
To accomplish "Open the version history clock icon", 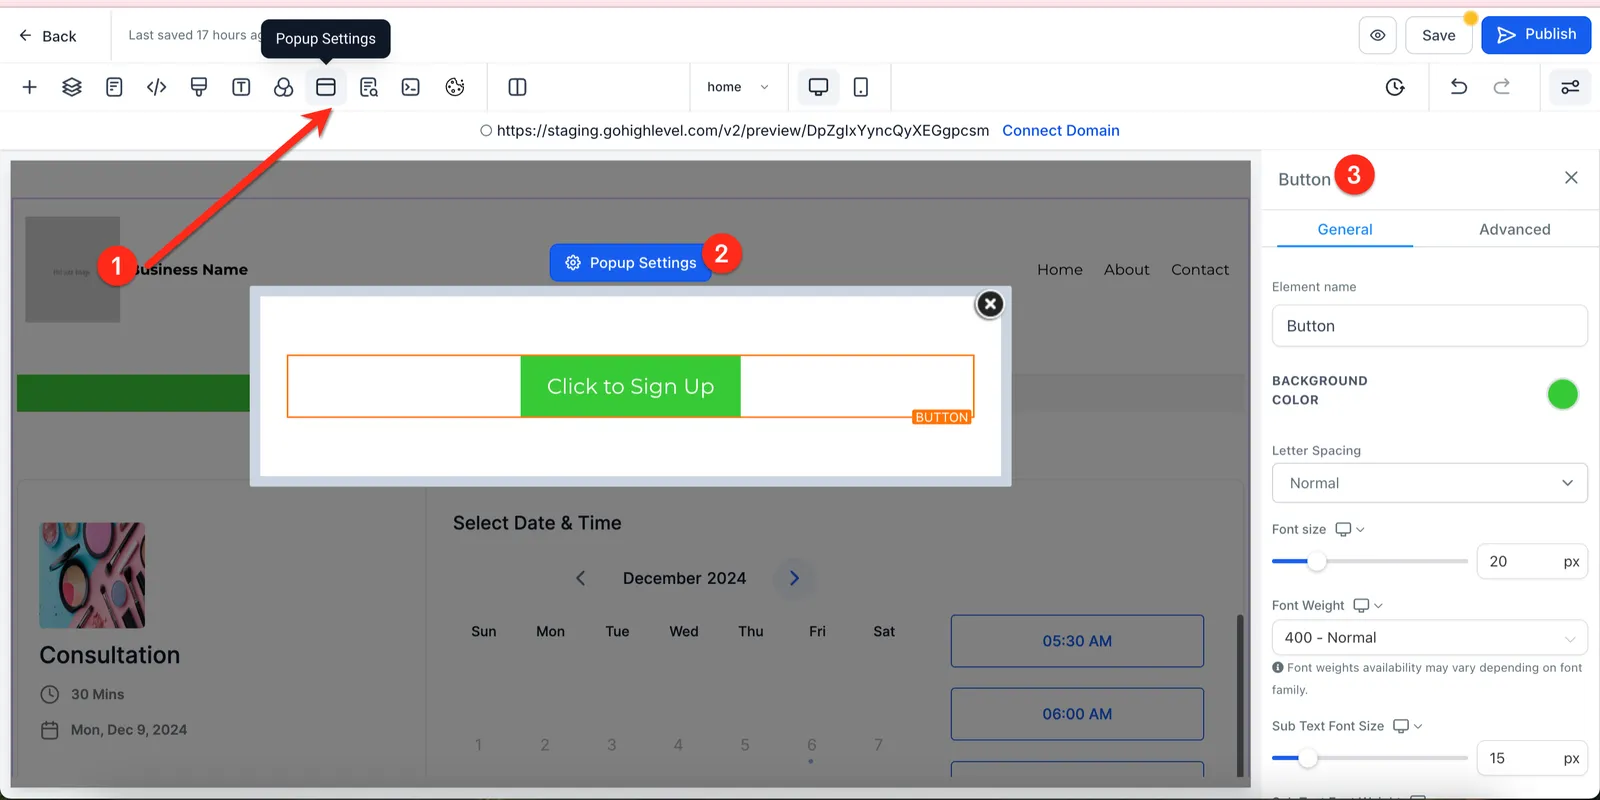I will pyautogui.click(x=1395, y=87).
